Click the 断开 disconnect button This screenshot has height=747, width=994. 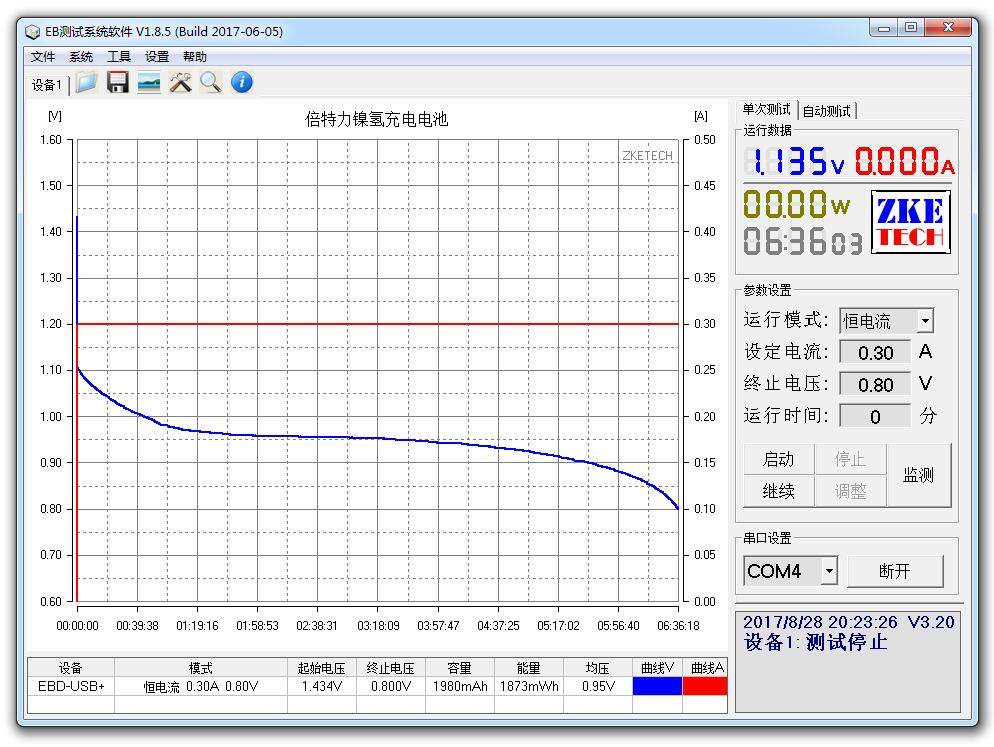click(894, 571)
